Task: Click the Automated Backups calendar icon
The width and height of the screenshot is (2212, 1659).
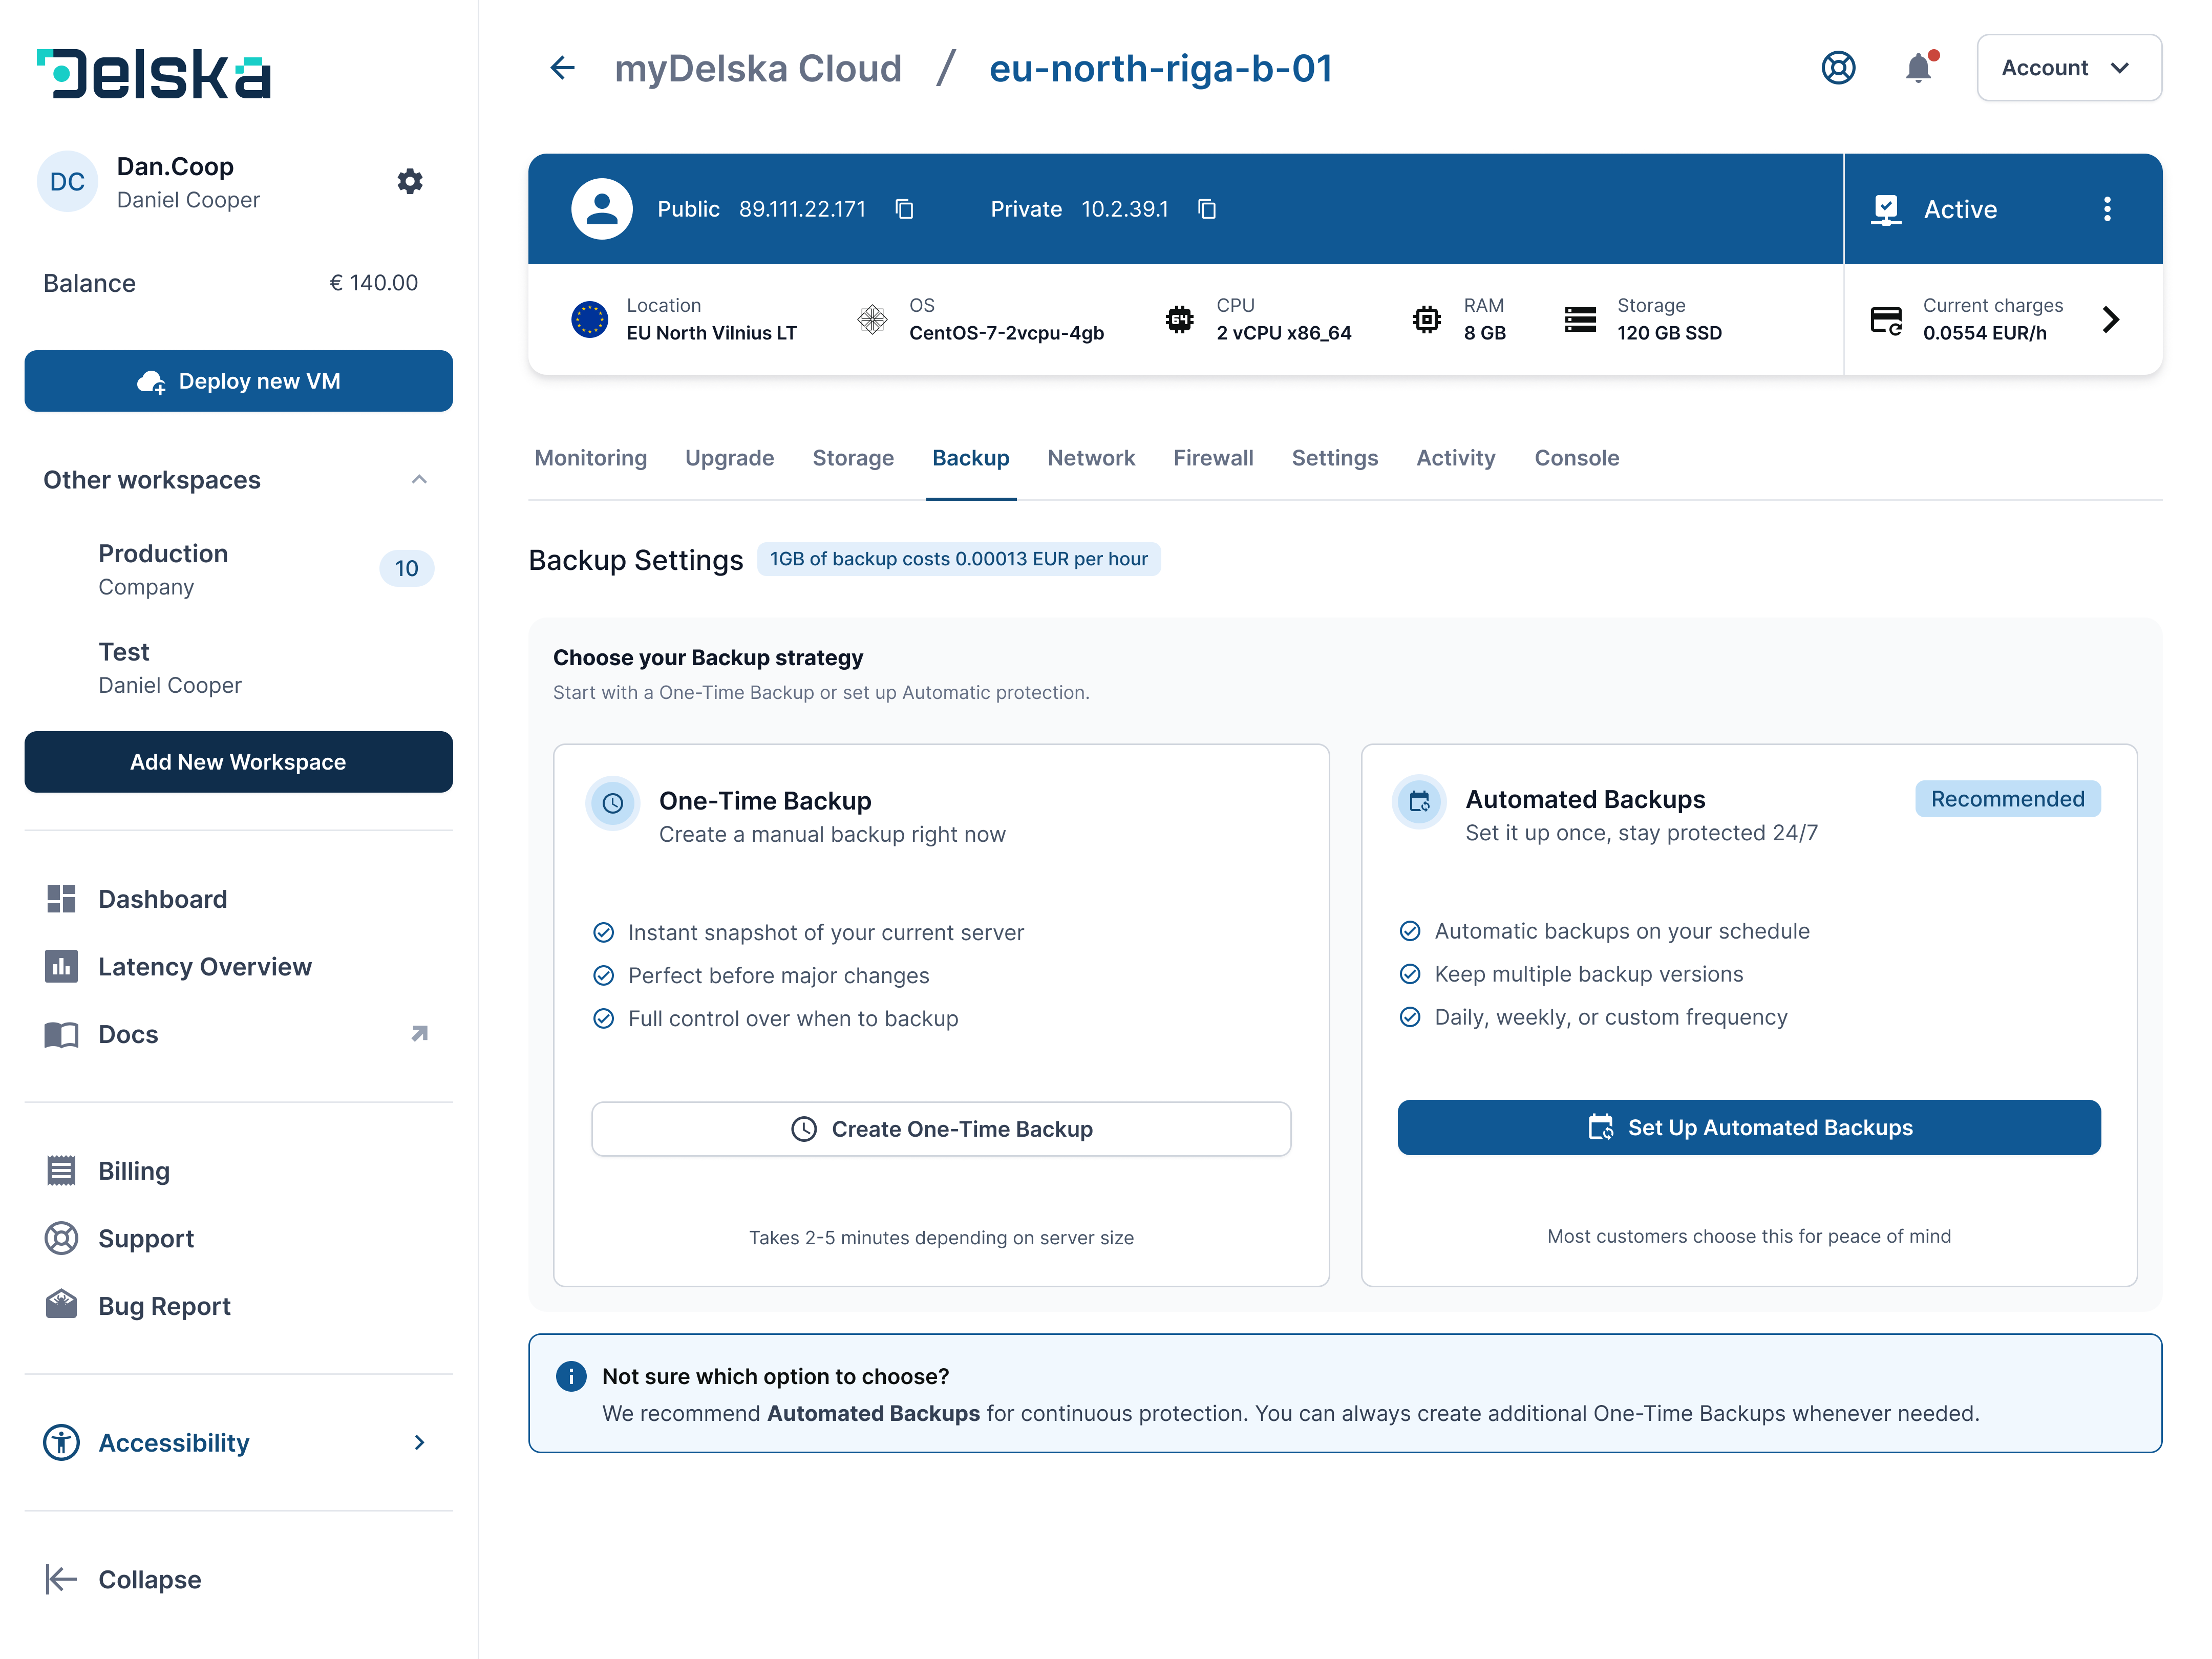Action: [x=1419, y=801]
